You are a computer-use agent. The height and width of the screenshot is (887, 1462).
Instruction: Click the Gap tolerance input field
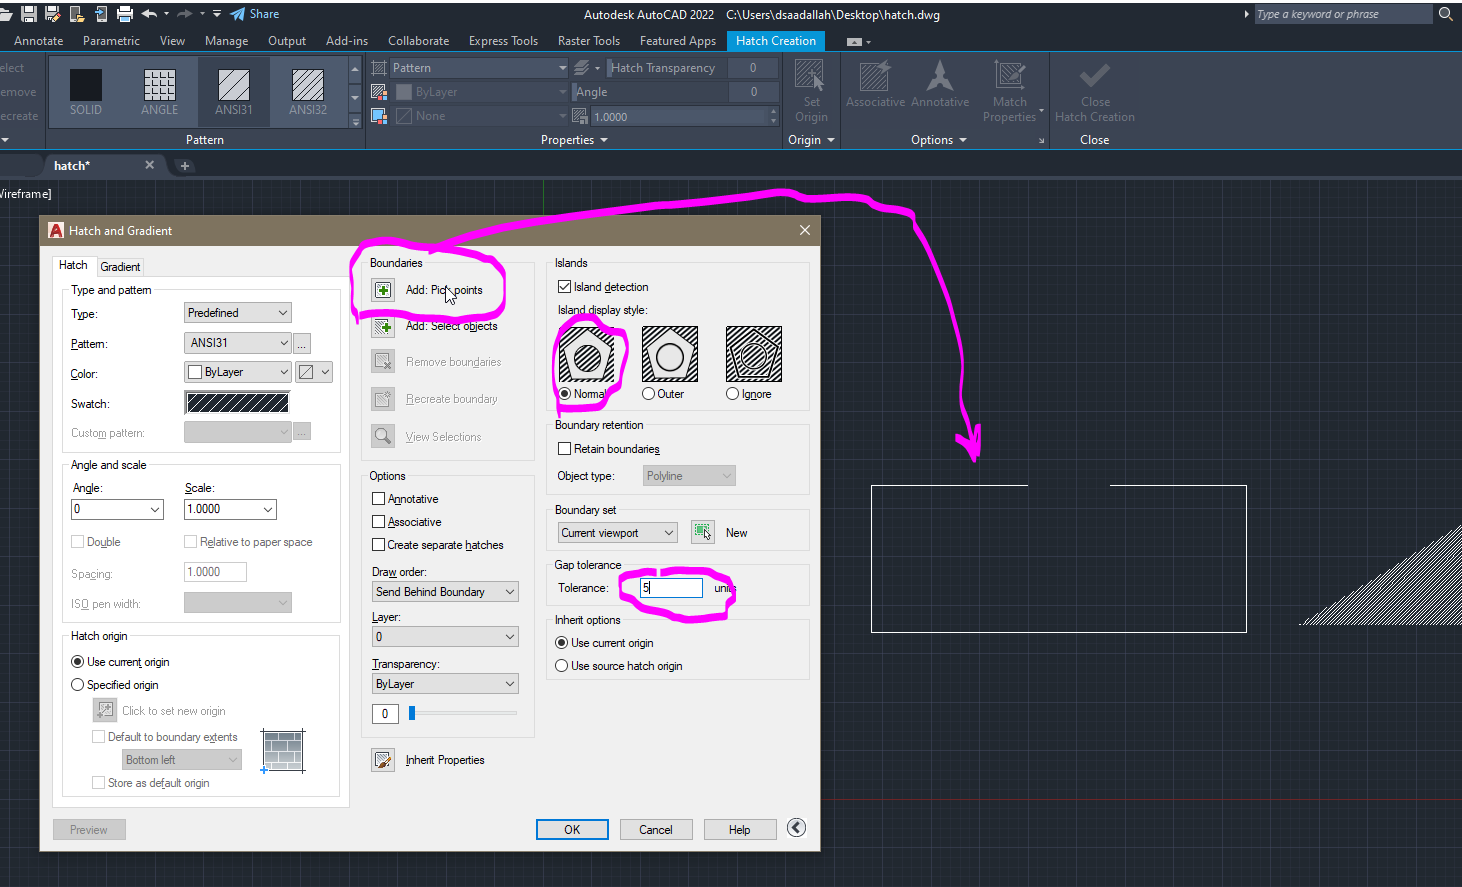pos(669,588)
